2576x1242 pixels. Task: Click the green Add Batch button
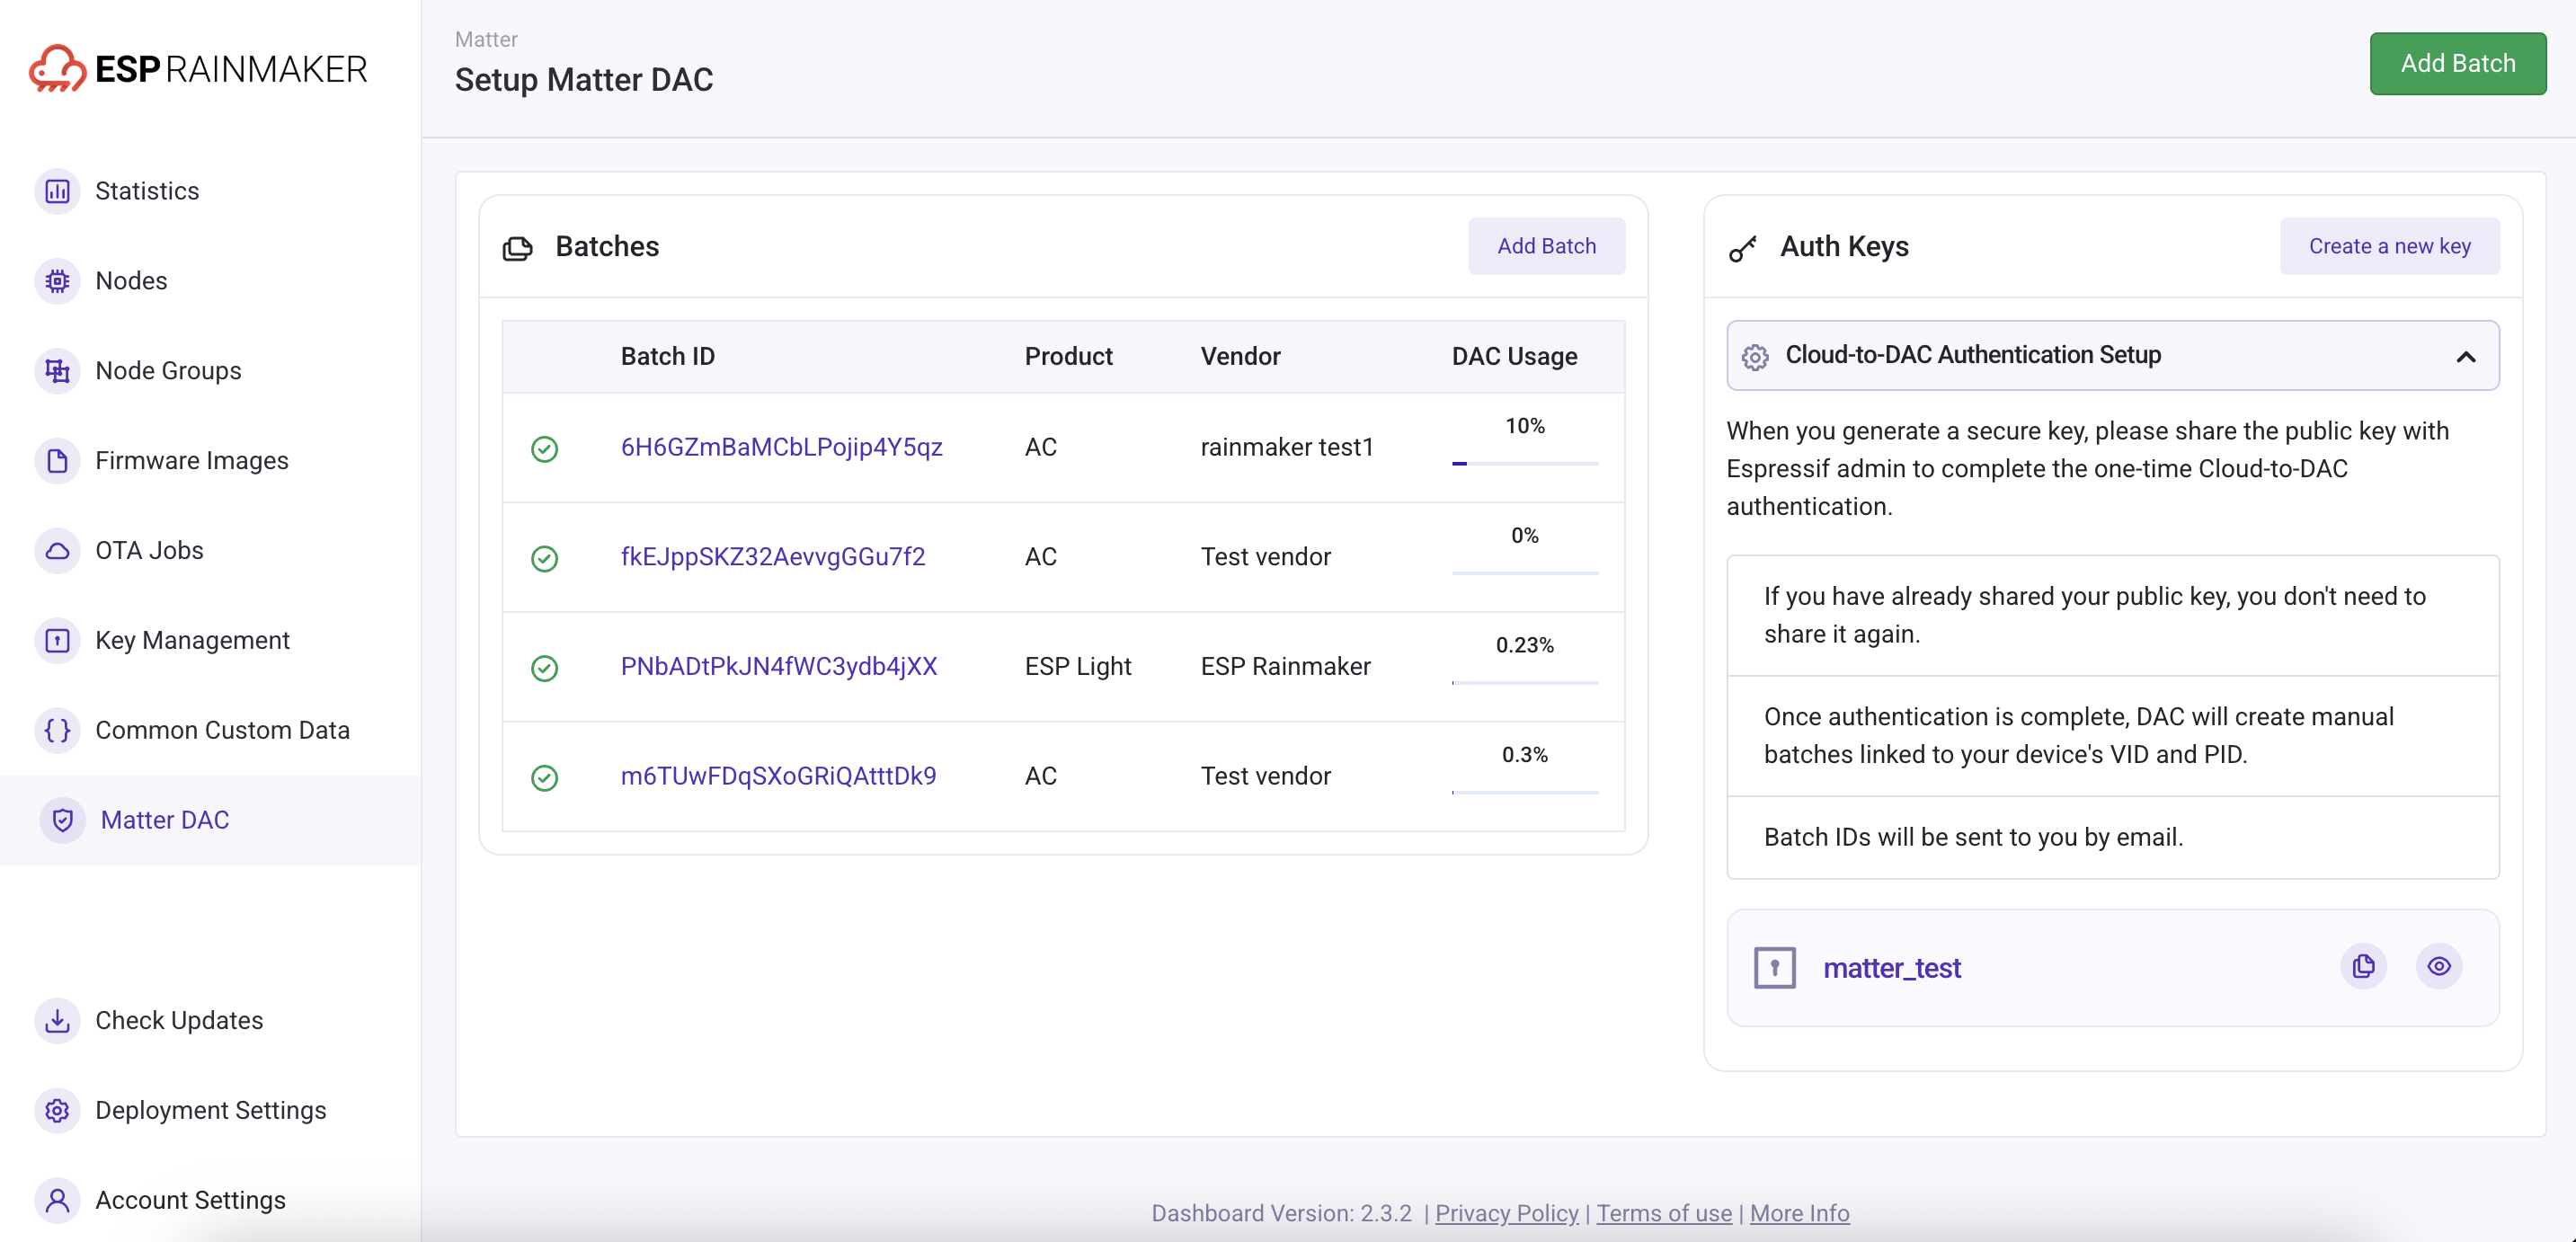tap(2457, 63)
